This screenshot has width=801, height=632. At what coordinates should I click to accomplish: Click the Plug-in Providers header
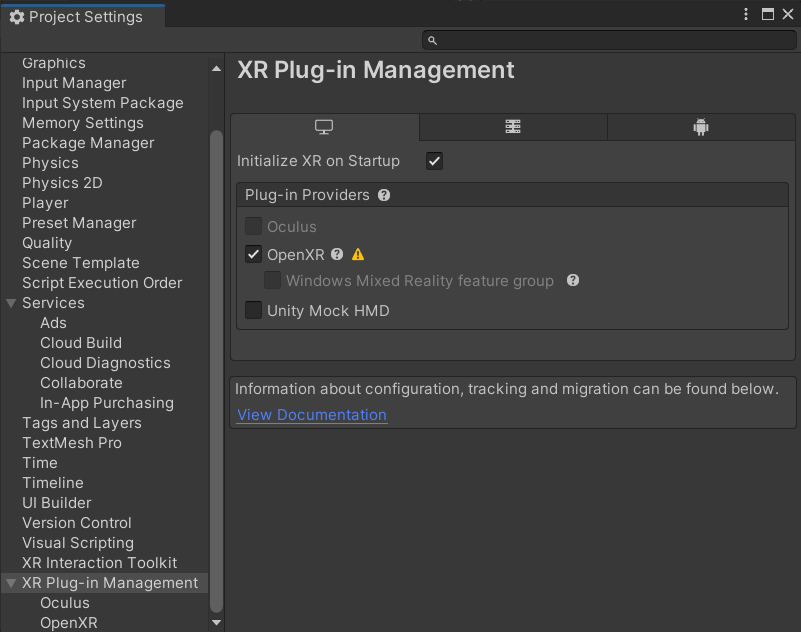pos(512,195)
